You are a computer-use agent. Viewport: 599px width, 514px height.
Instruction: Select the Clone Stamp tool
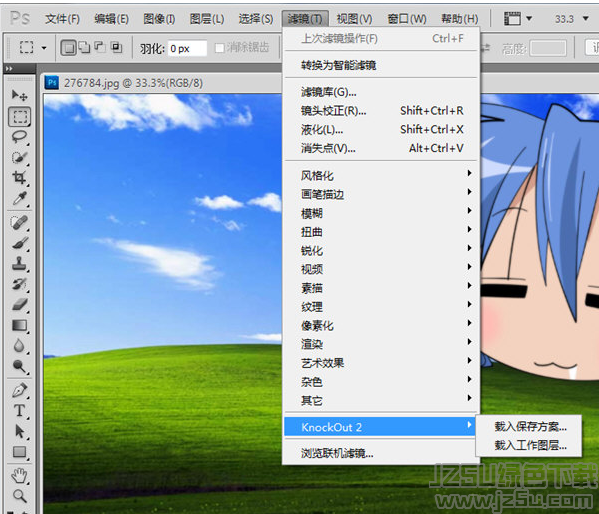pos(19,263)
